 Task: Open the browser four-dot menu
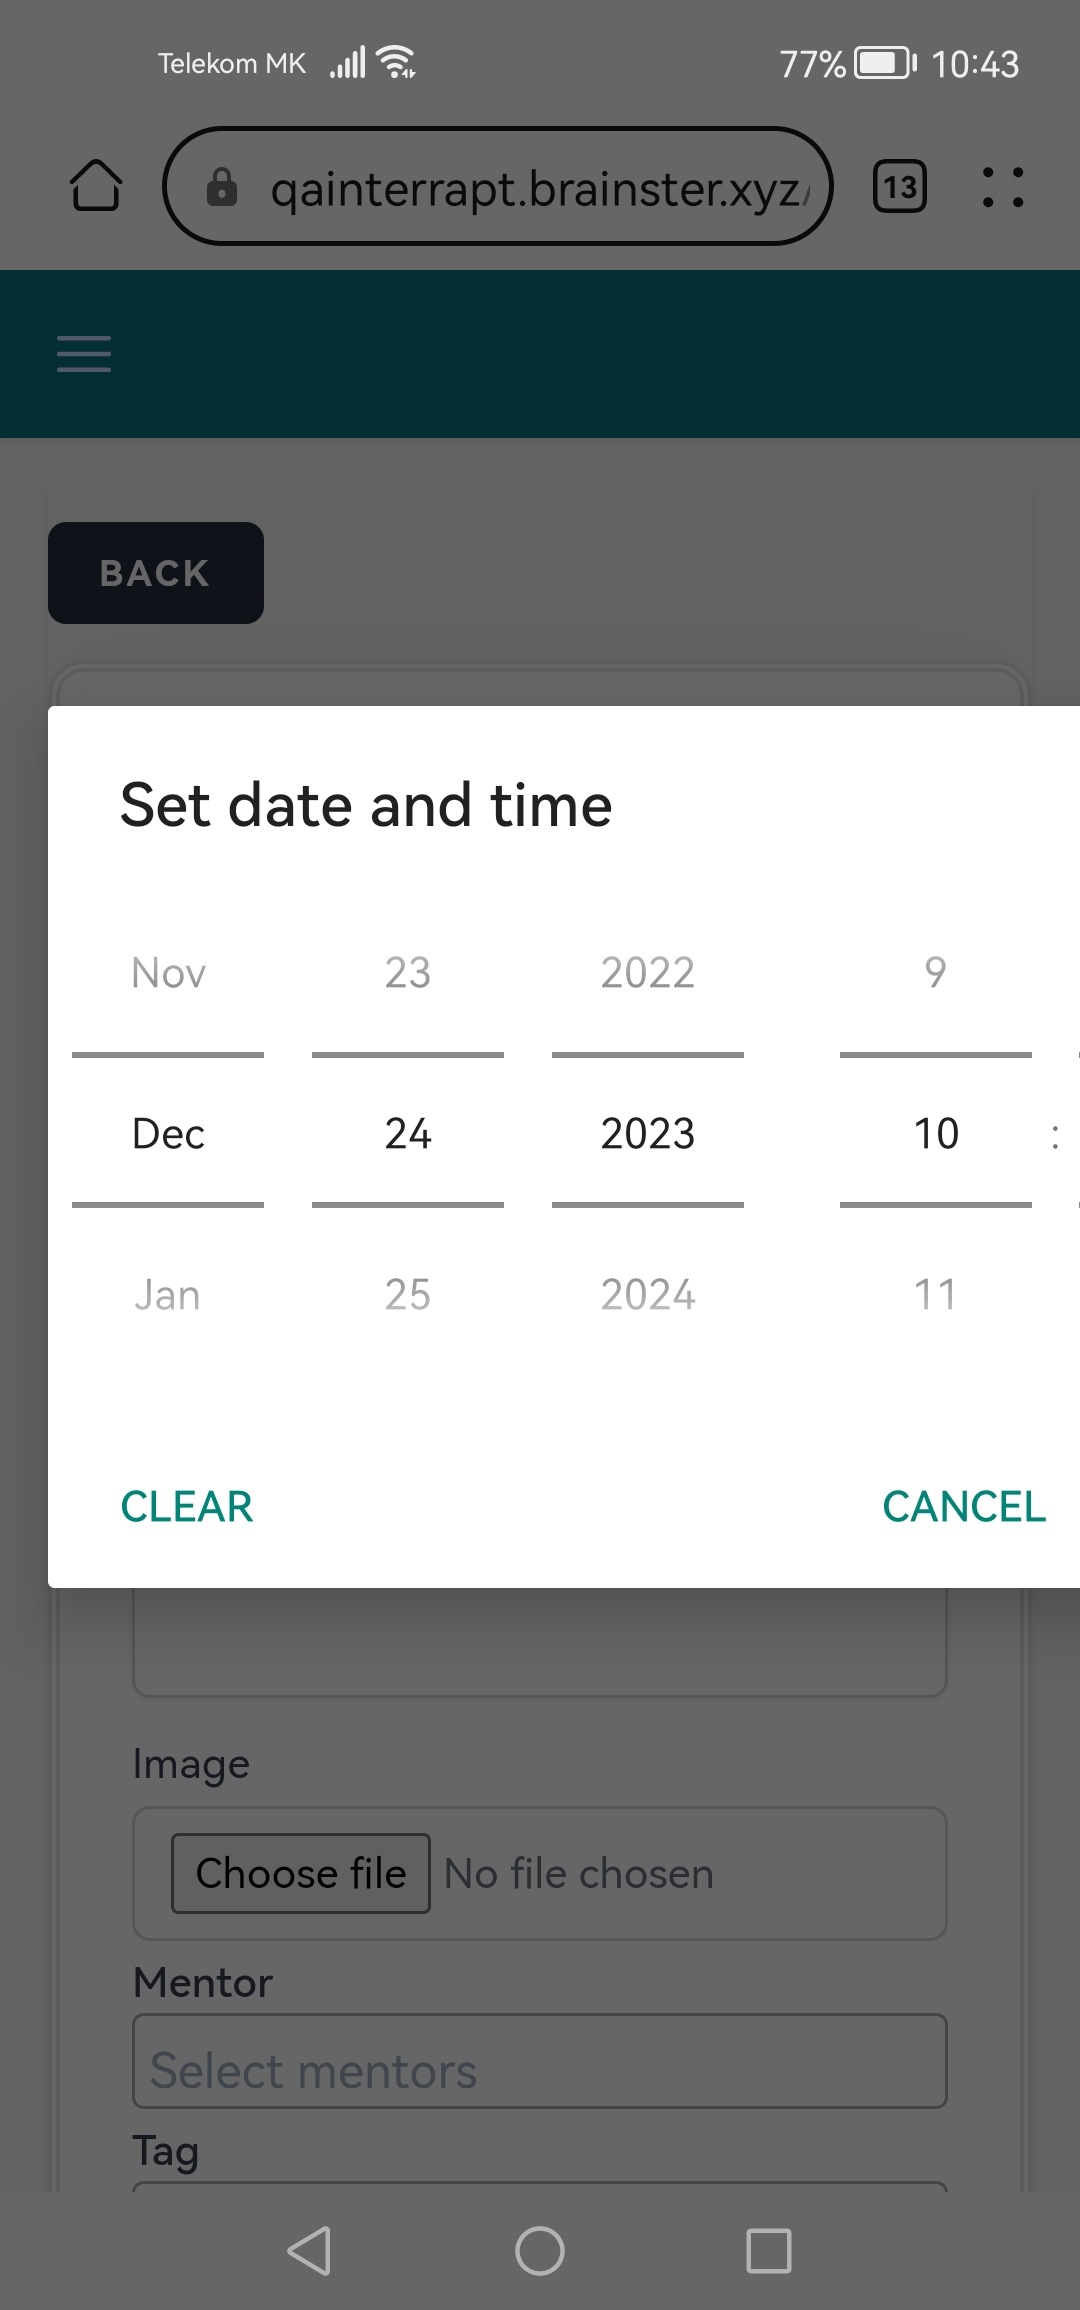[x=1002, y=187]
